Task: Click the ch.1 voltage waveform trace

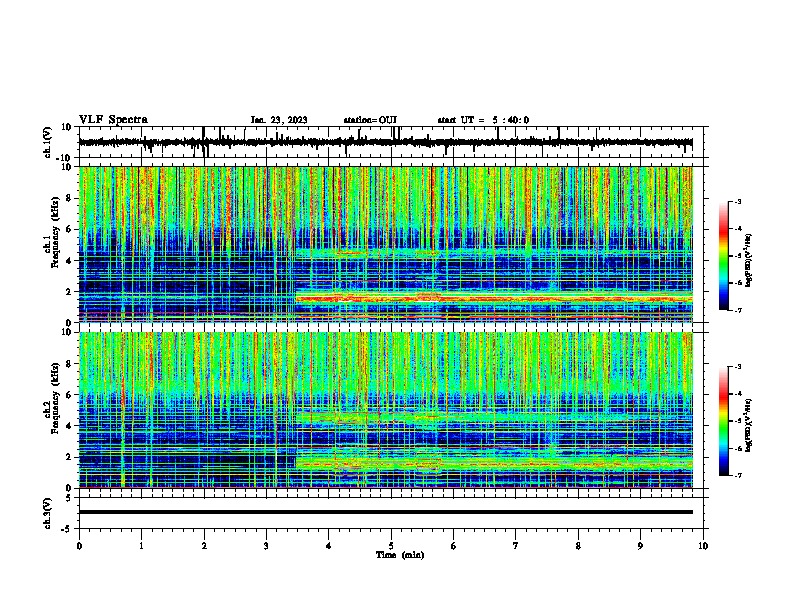Action: click(x=385, y=142)
